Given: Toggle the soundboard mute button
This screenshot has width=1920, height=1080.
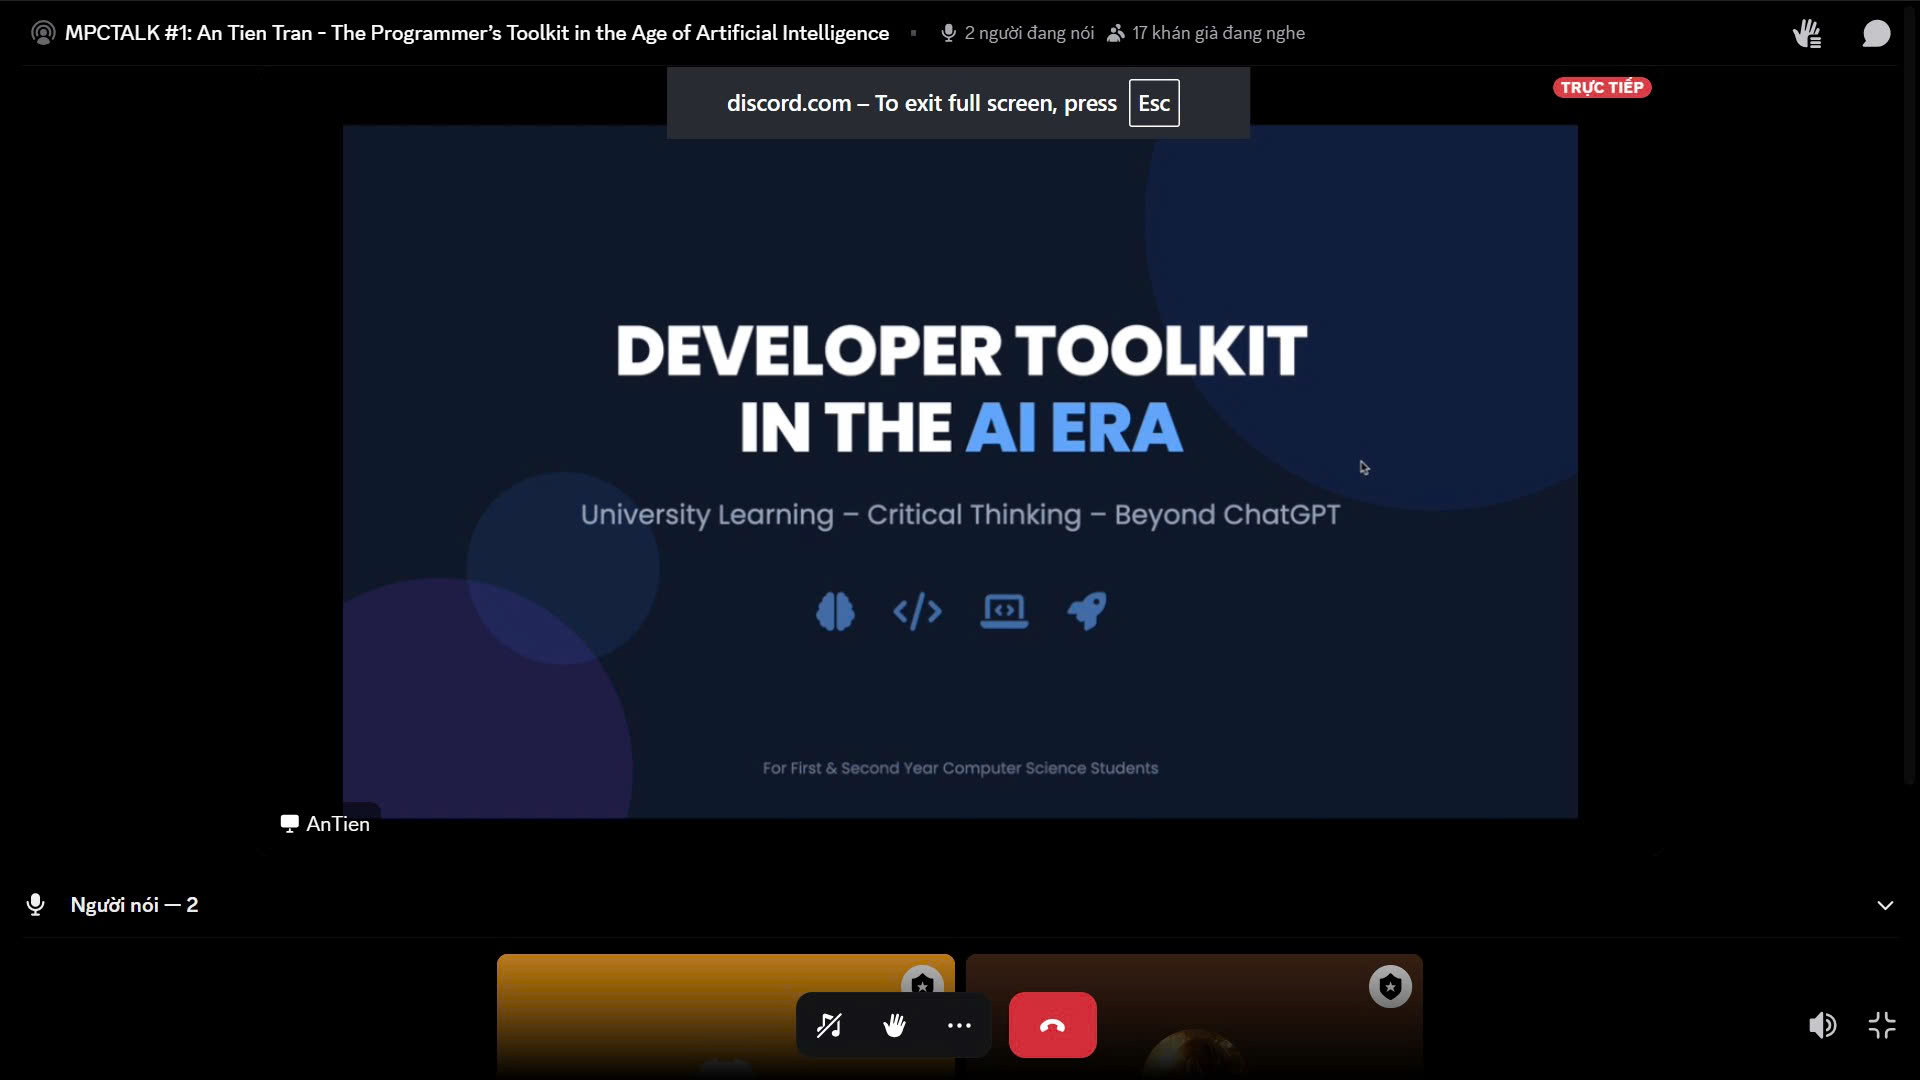Looking at the screenshot, I should (x=829, y=1025).
